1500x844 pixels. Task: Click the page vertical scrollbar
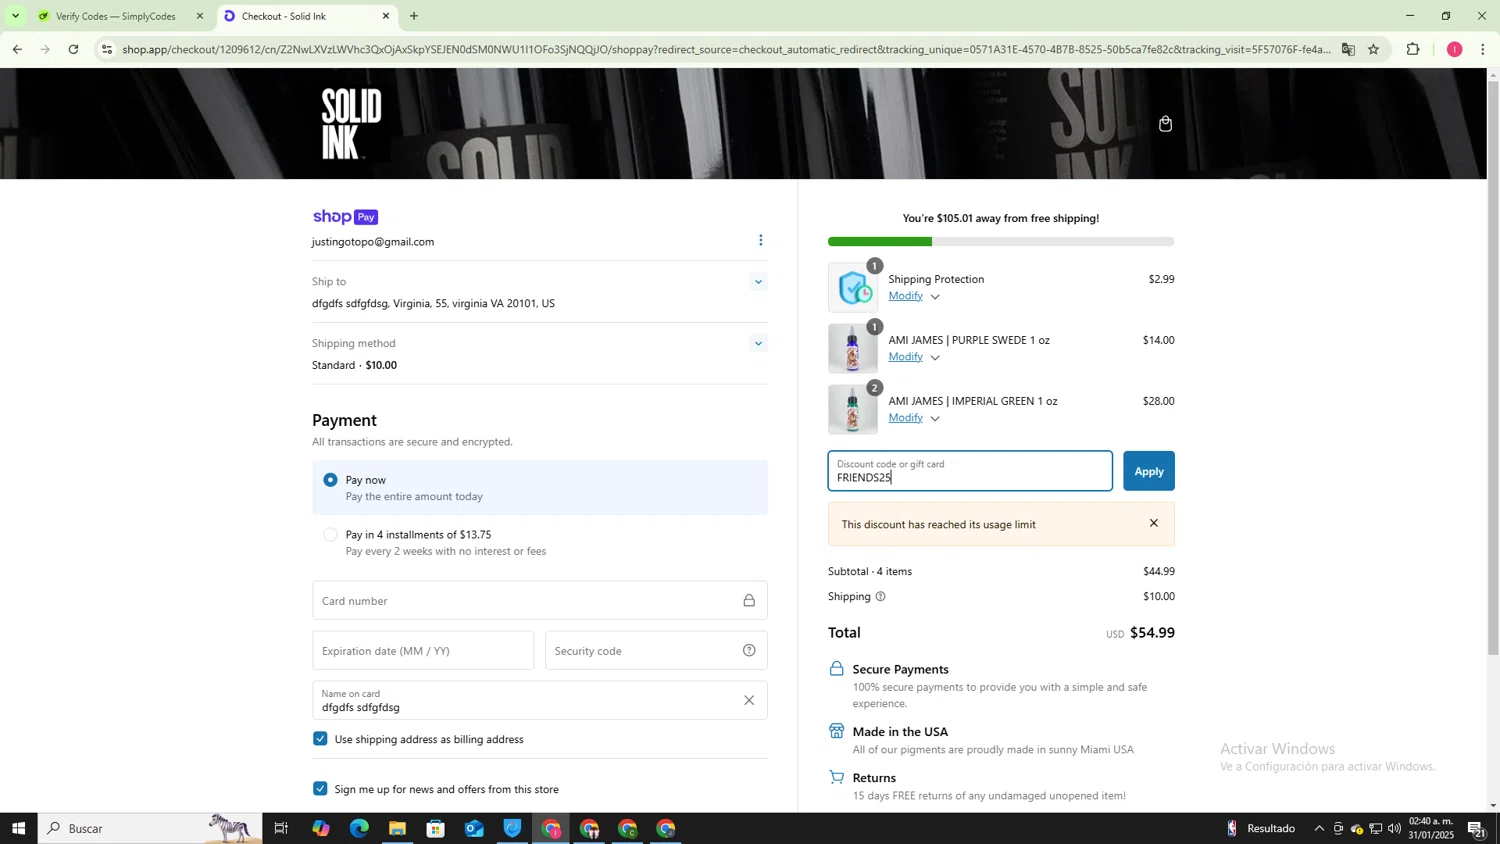(1494, 367)
